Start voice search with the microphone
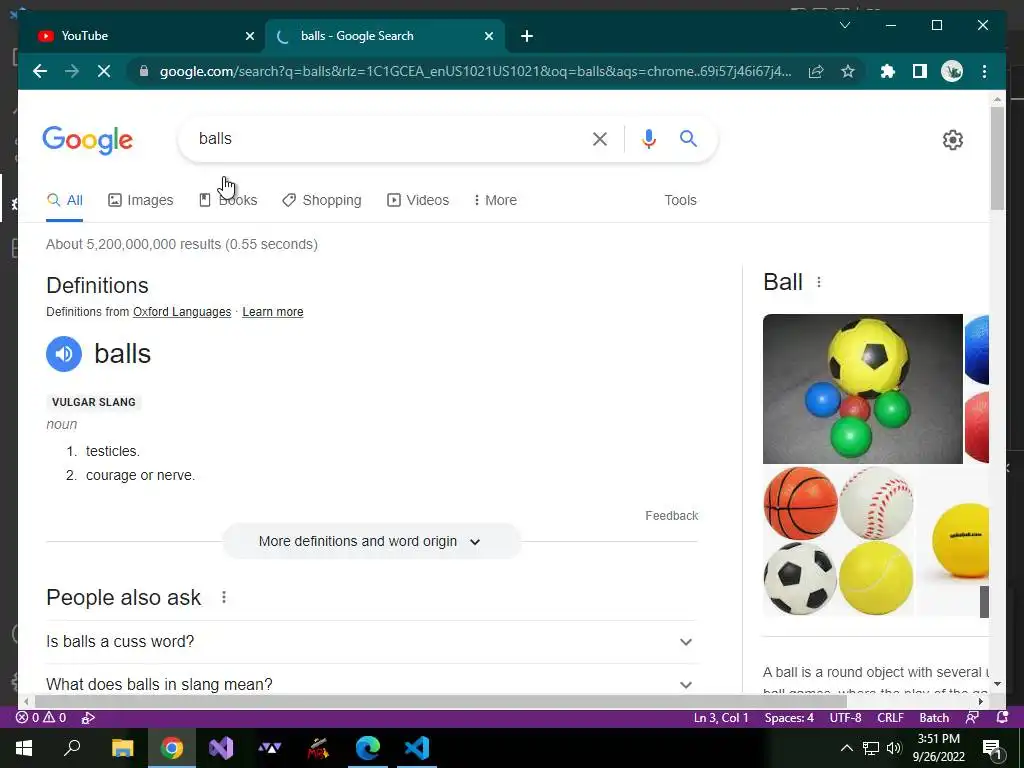The image size is (1024, 768). (x=648, y=138)
